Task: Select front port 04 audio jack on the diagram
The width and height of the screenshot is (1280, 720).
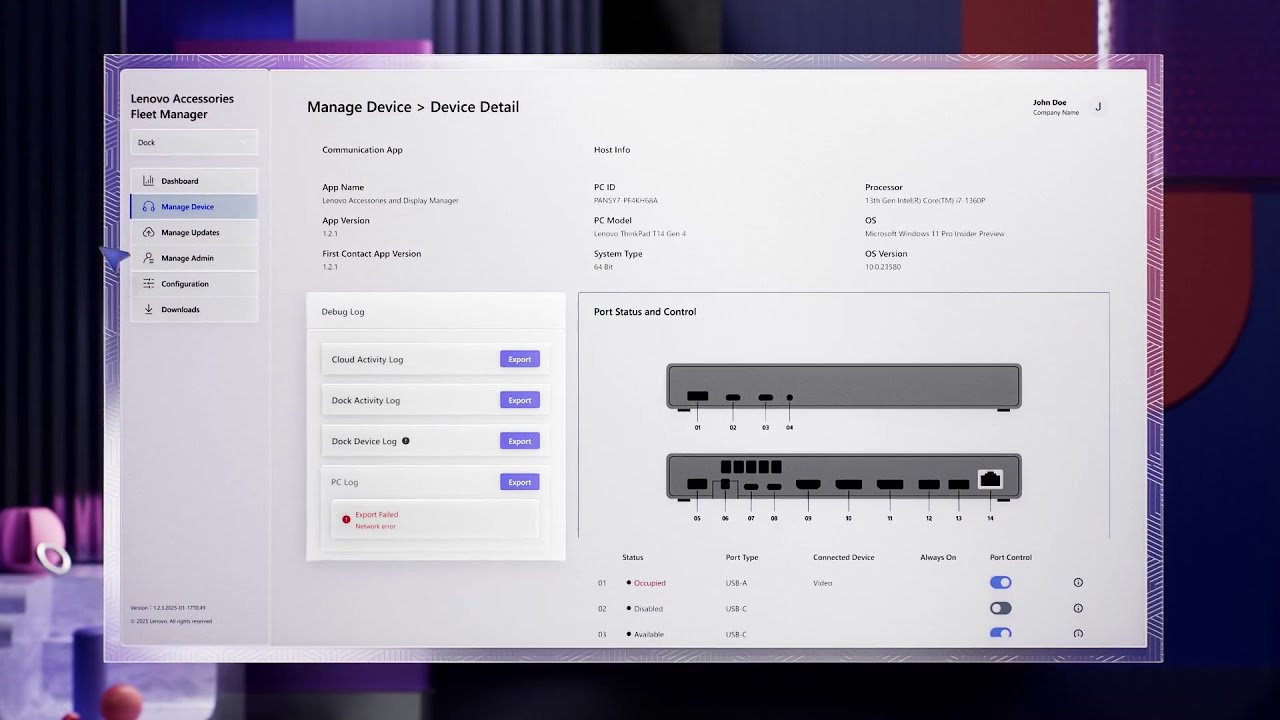Action: pyautogui.click(x=790, y=397)
